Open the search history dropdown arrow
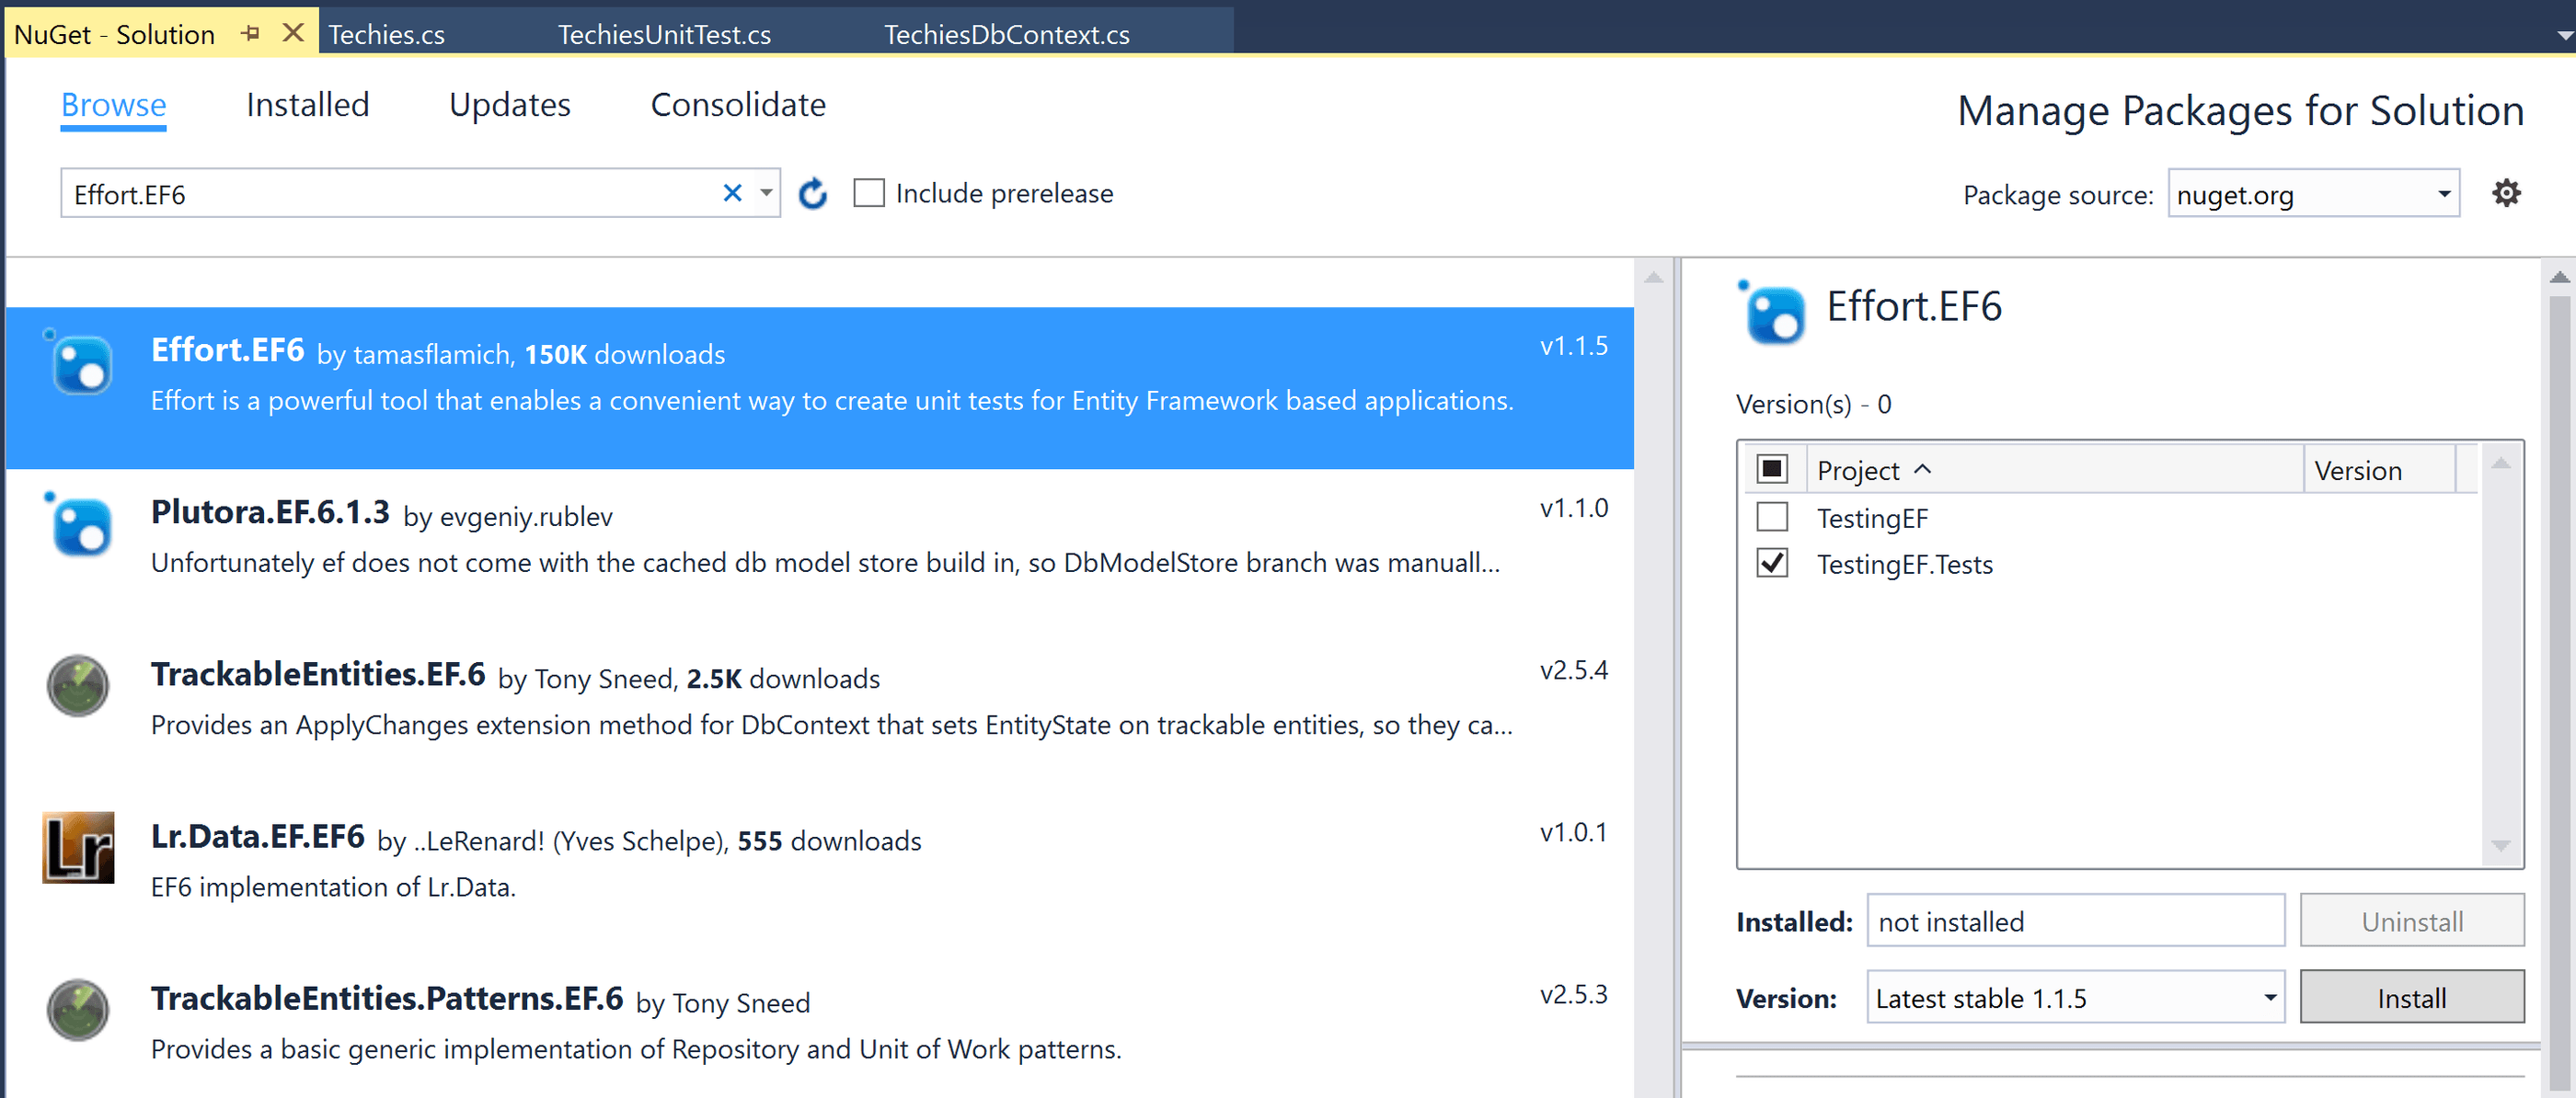The height and width of the screenshot is (1098, 2576). coord(766,193)
